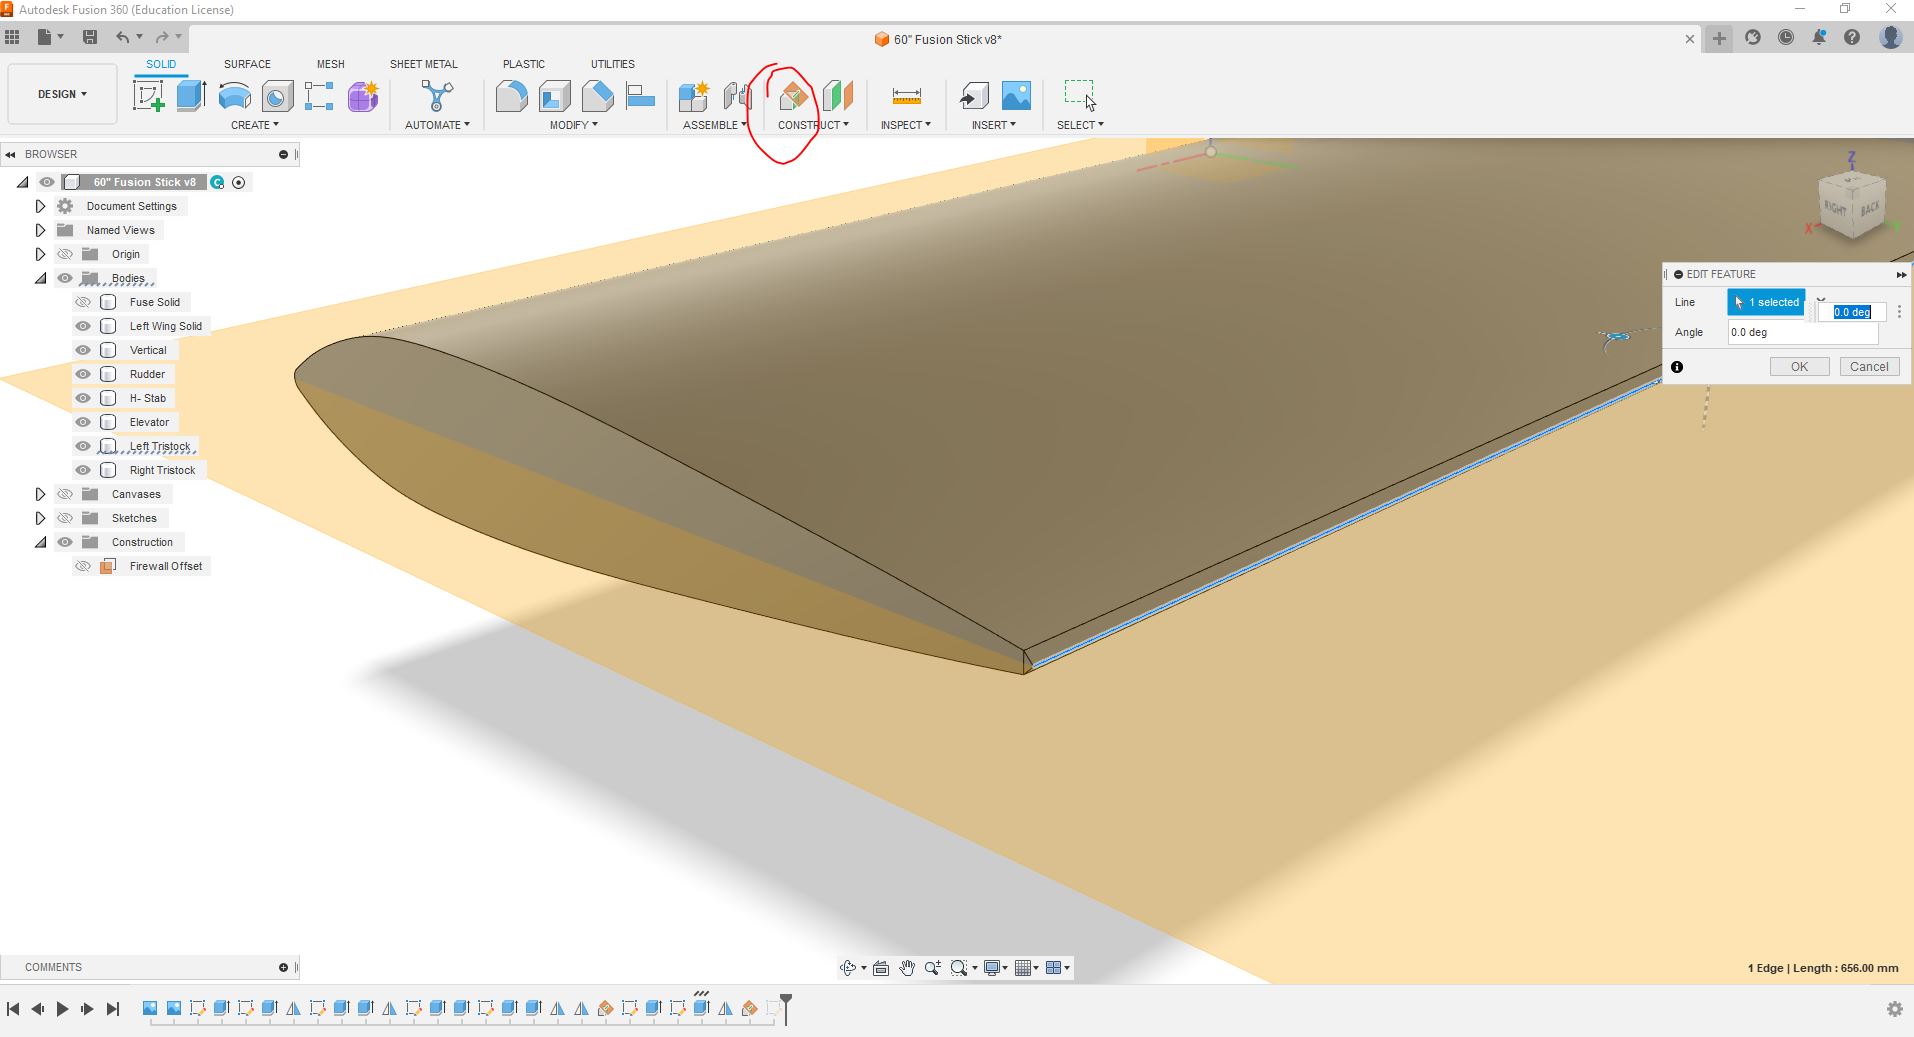This screenshot has height=1037, width=1914.
Task: Click the Create Sketch tool icon
Action: [148, 96]
